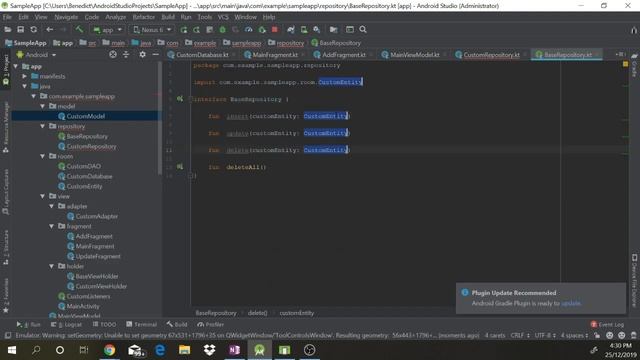Collapse the model package
This screenshot has width=640, height=360.
42,106
